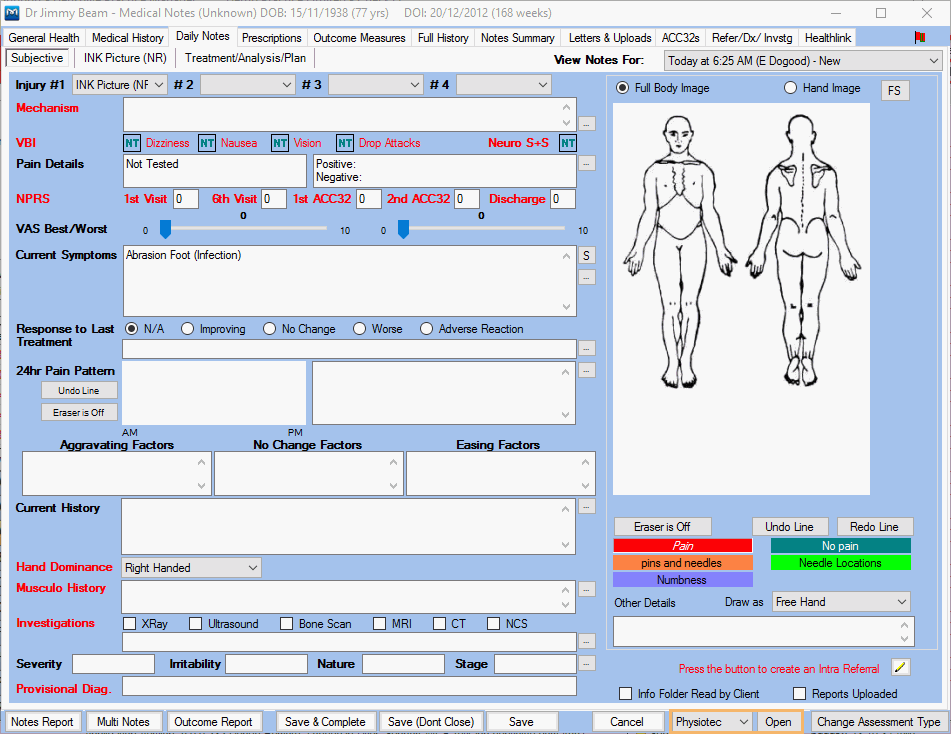
Task: Click the red Pain color swatch
Action: point(683,545)
